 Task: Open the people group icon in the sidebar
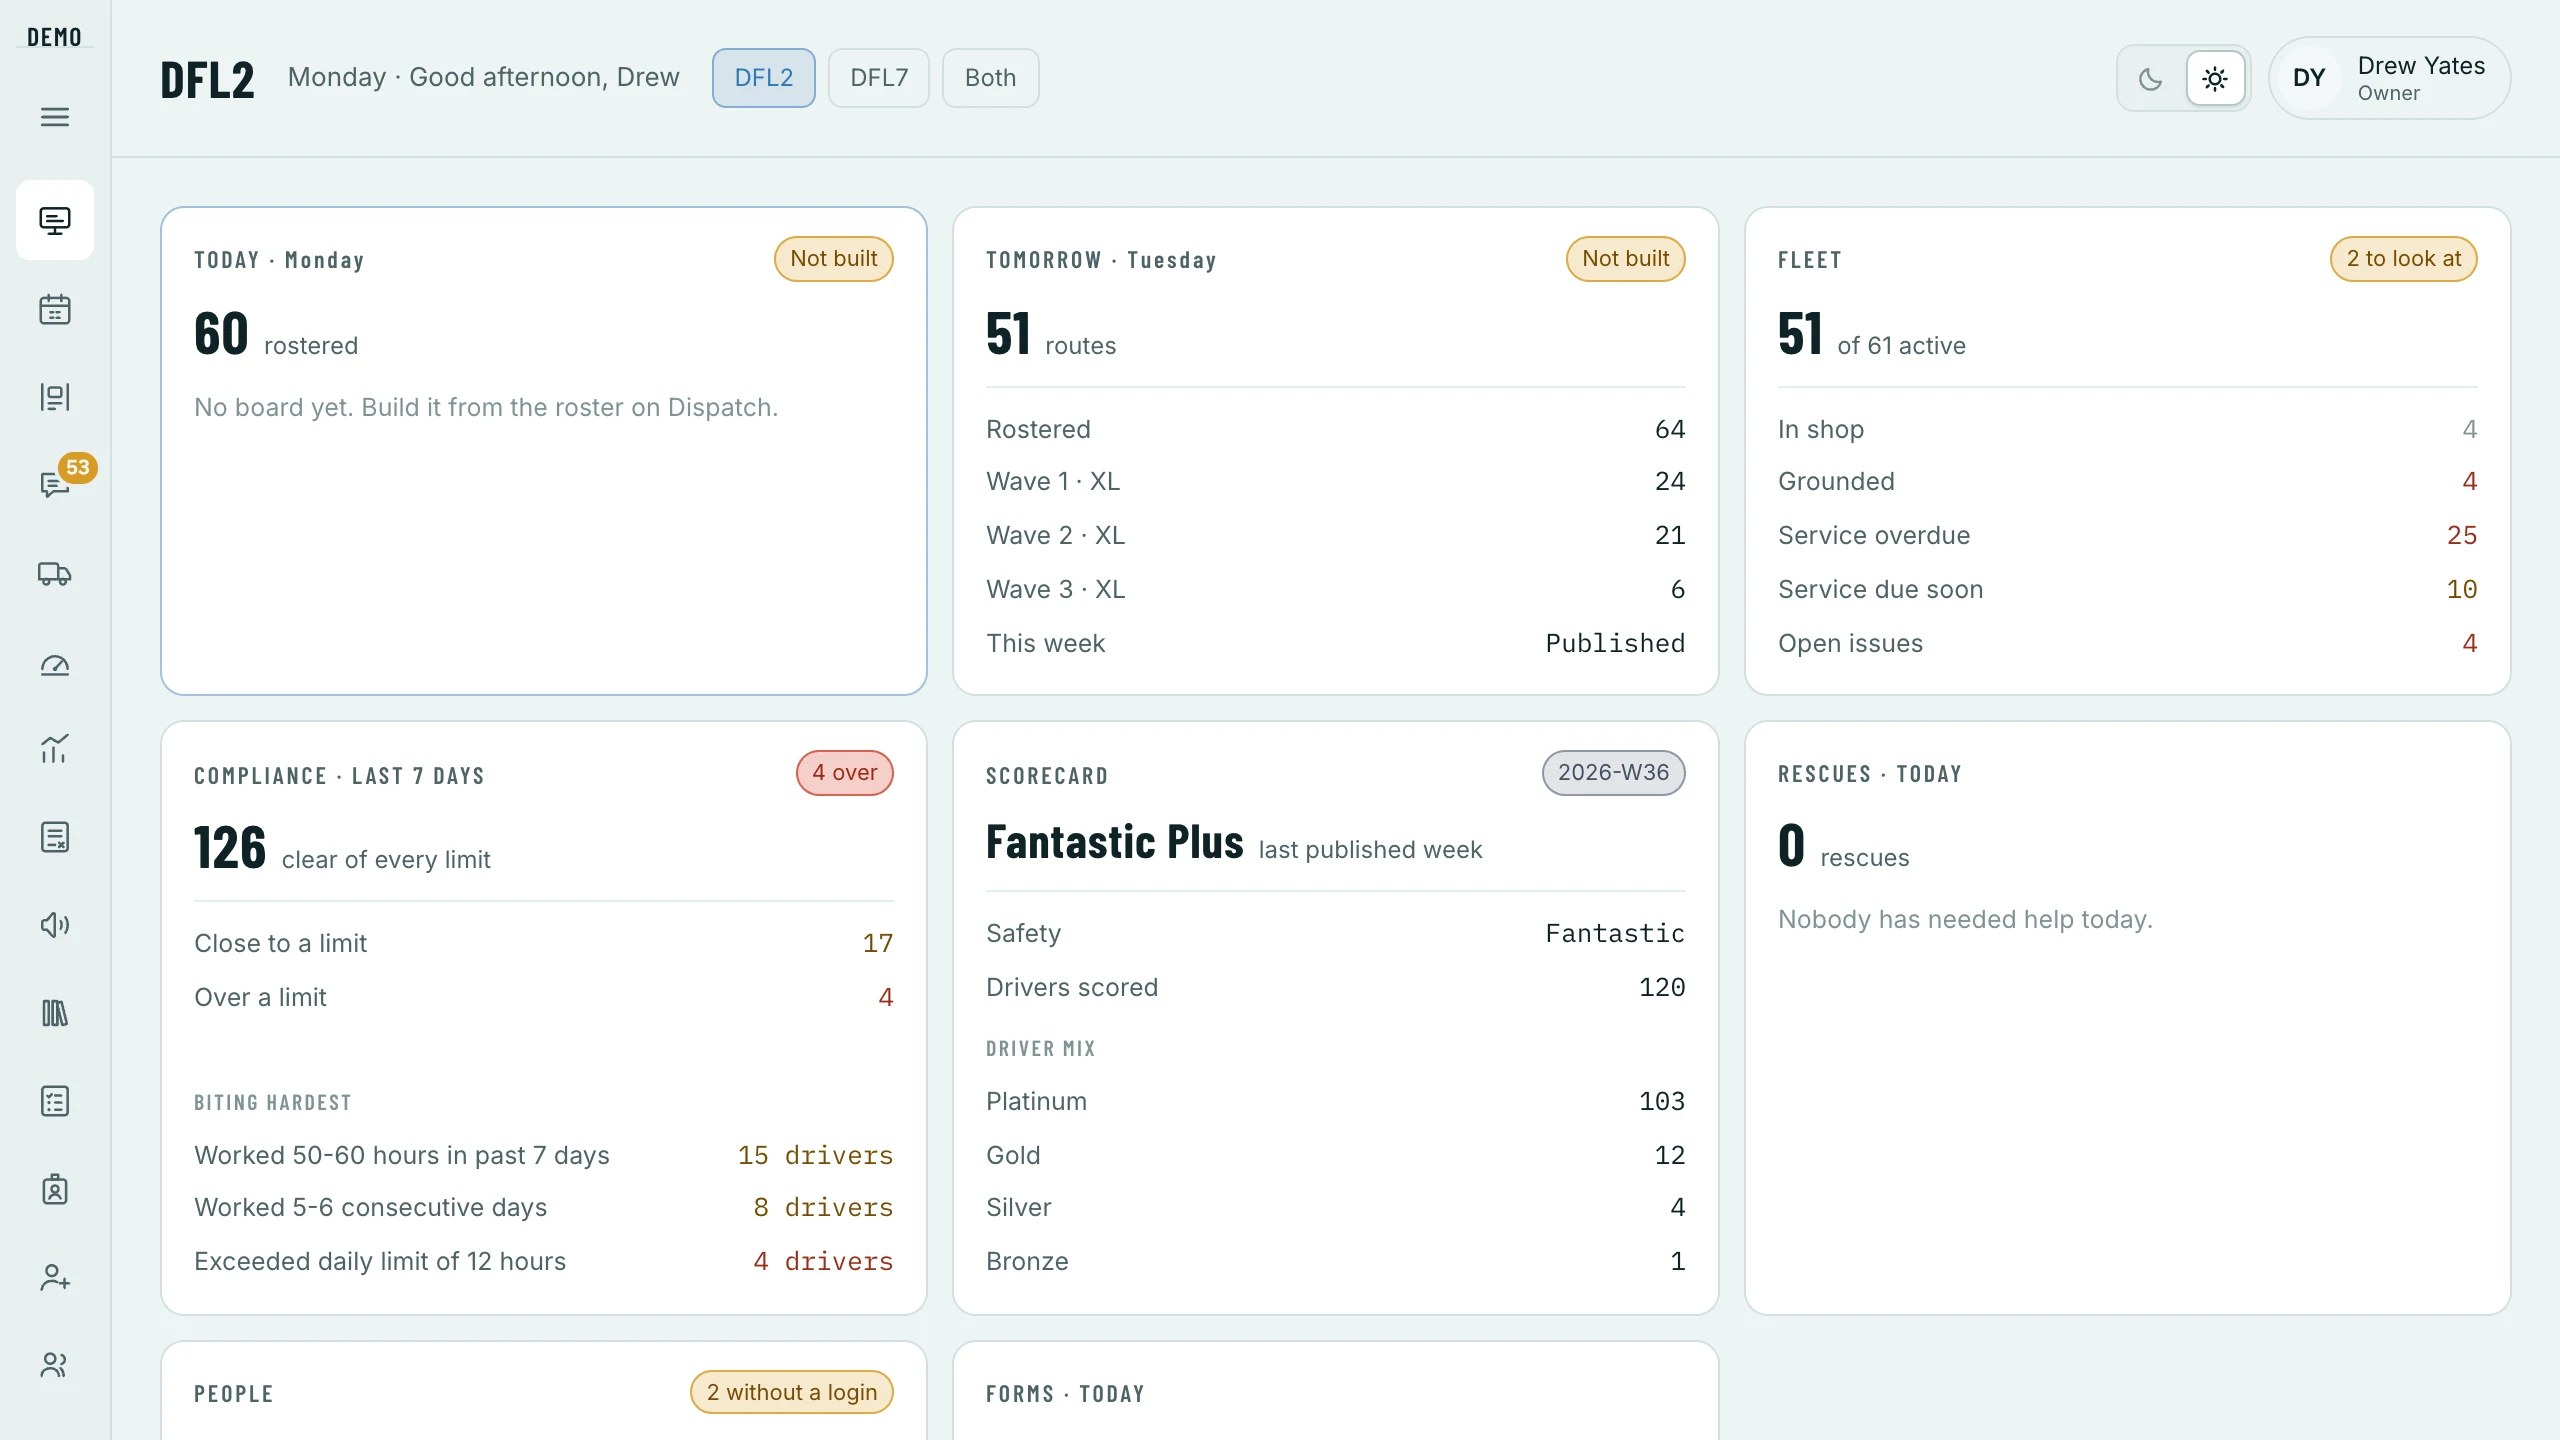coord(55,1365)
